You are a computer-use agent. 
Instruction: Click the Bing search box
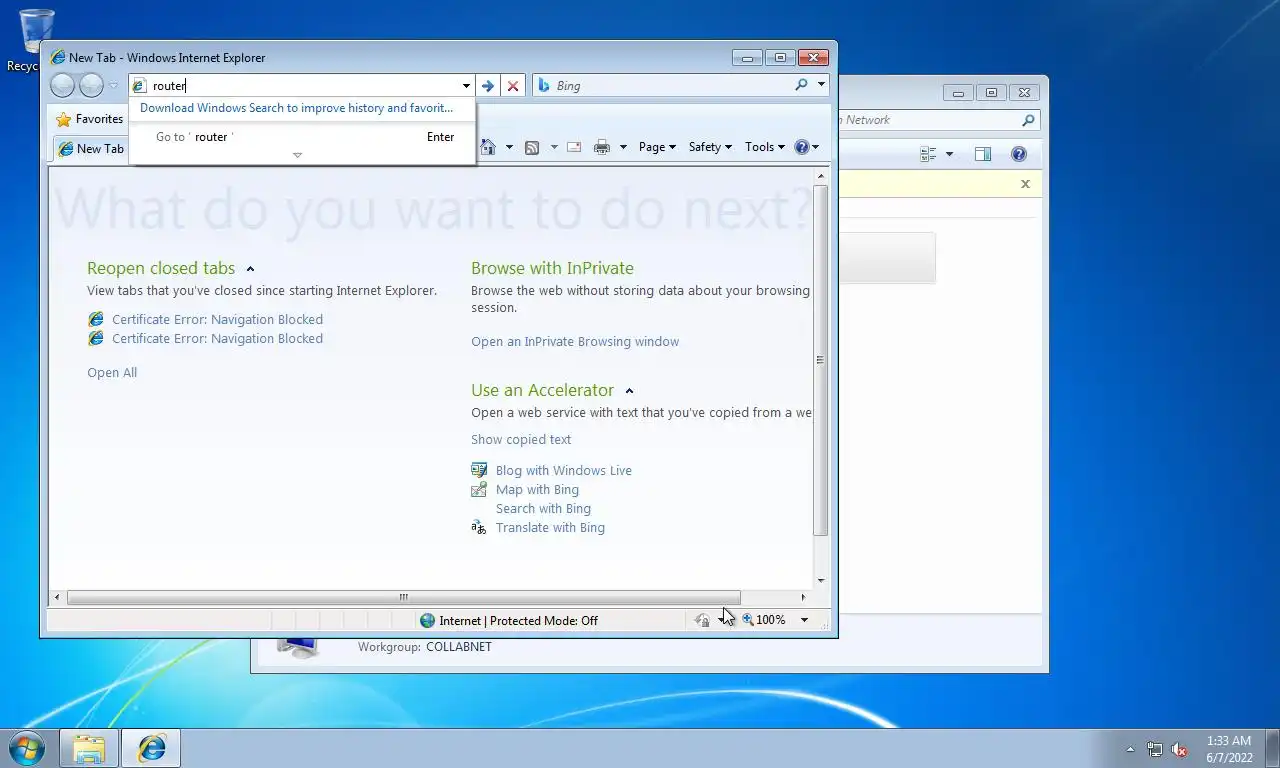coord(673,86)
